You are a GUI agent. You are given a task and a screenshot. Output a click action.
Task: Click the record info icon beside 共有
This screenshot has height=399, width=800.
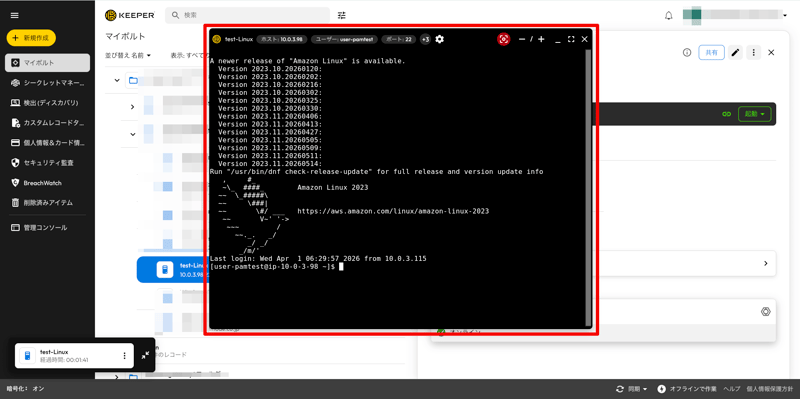coord(687,53)
